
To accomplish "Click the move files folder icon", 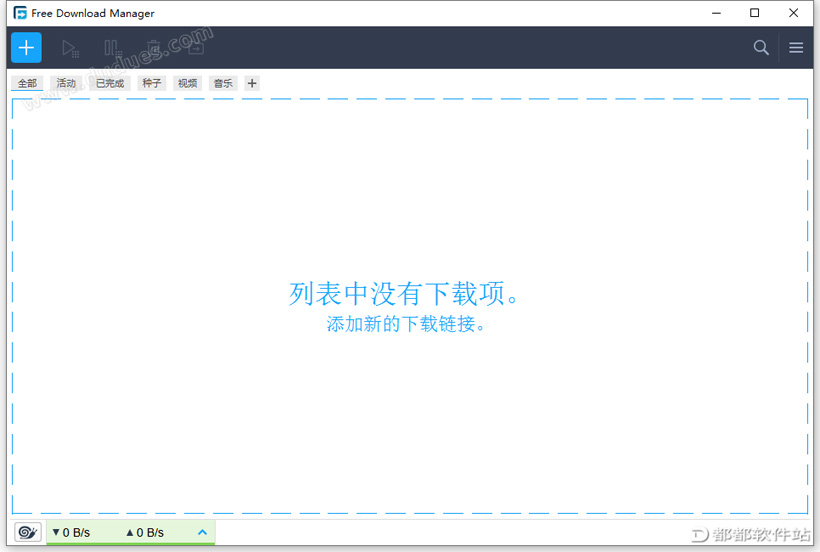I will click(x=196, y=48).
